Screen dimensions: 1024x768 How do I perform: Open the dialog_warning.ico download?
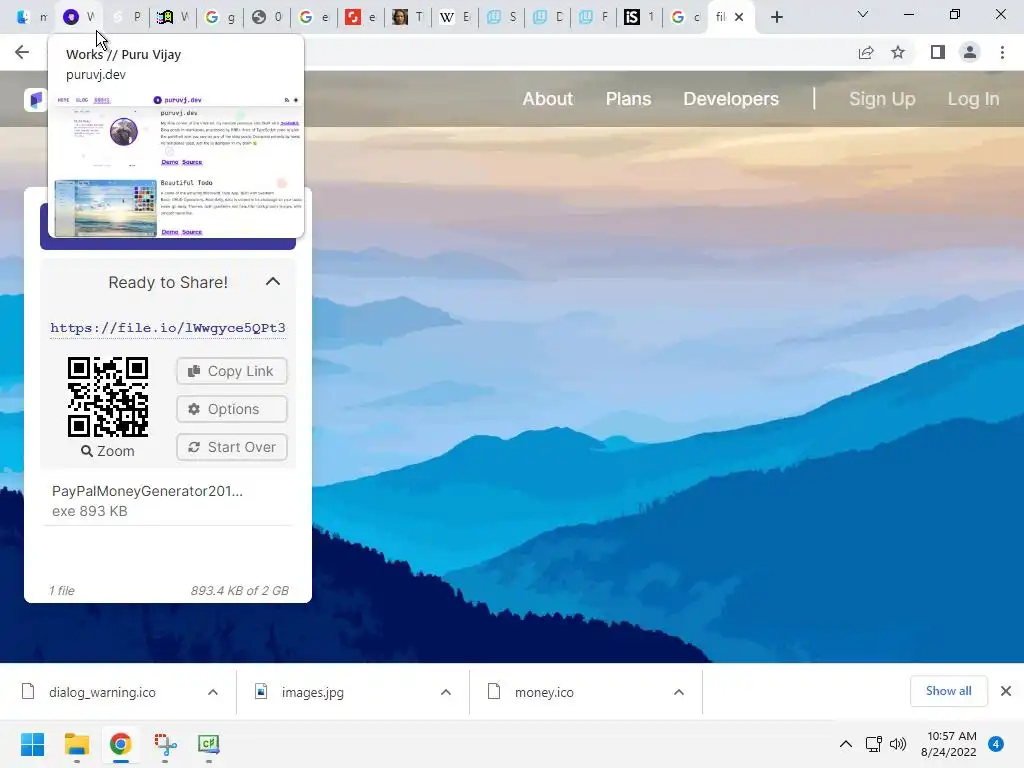[x=103, y=692]
